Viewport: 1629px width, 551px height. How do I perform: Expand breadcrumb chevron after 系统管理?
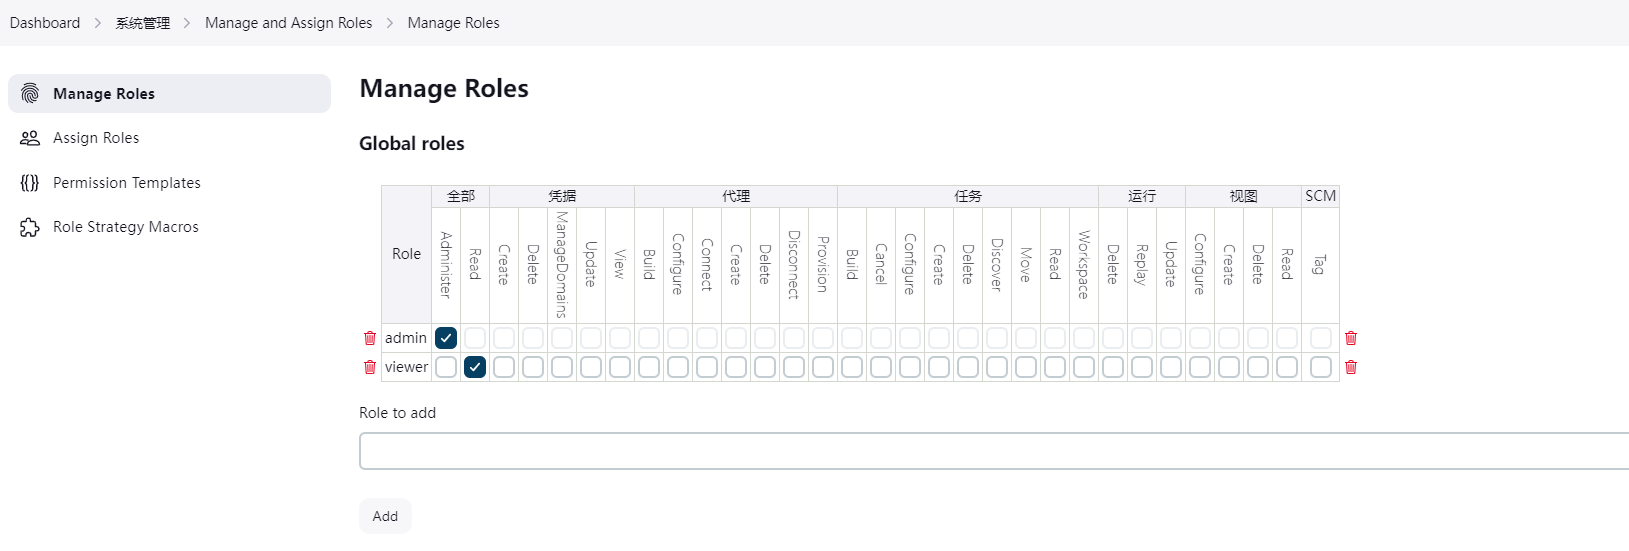(187, 23)
